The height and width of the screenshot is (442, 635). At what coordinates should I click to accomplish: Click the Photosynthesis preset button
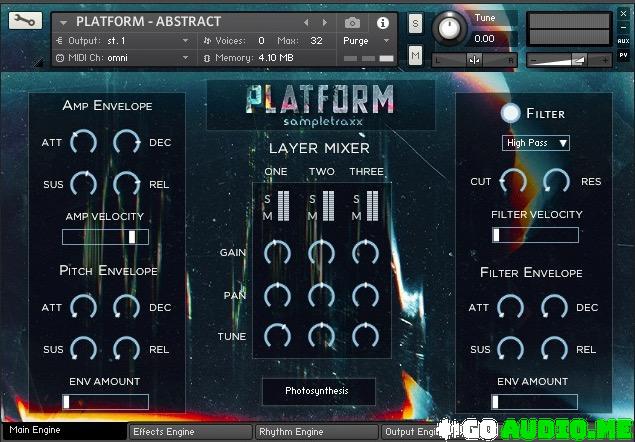pos(318,391)
